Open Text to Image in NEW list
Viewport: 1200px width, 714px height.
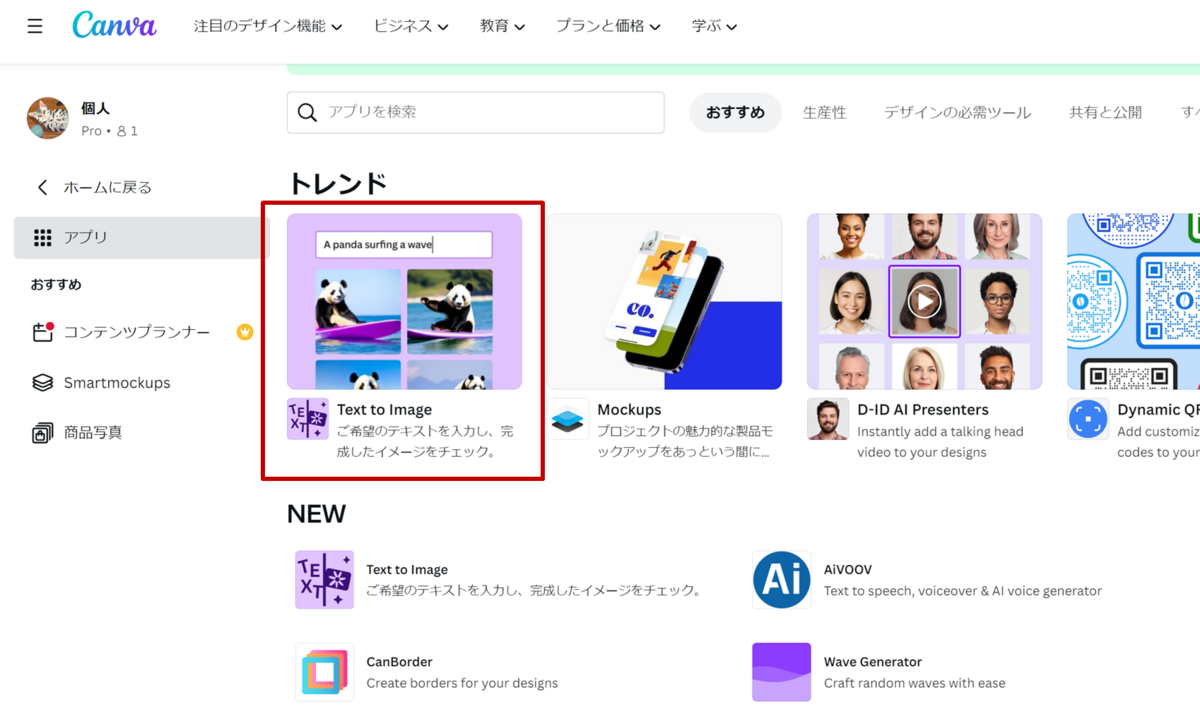(x=407, y=569)
